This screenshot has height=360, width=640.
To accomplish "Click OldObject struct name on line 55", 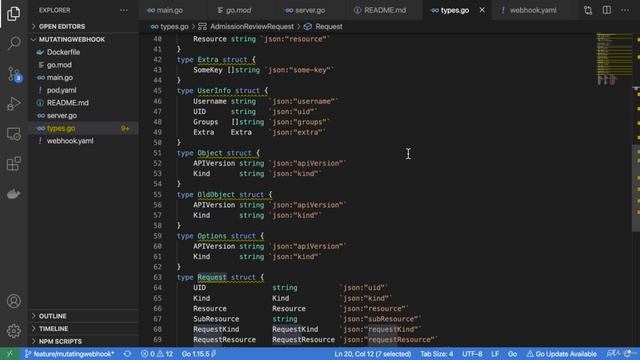I will (216, 195).
